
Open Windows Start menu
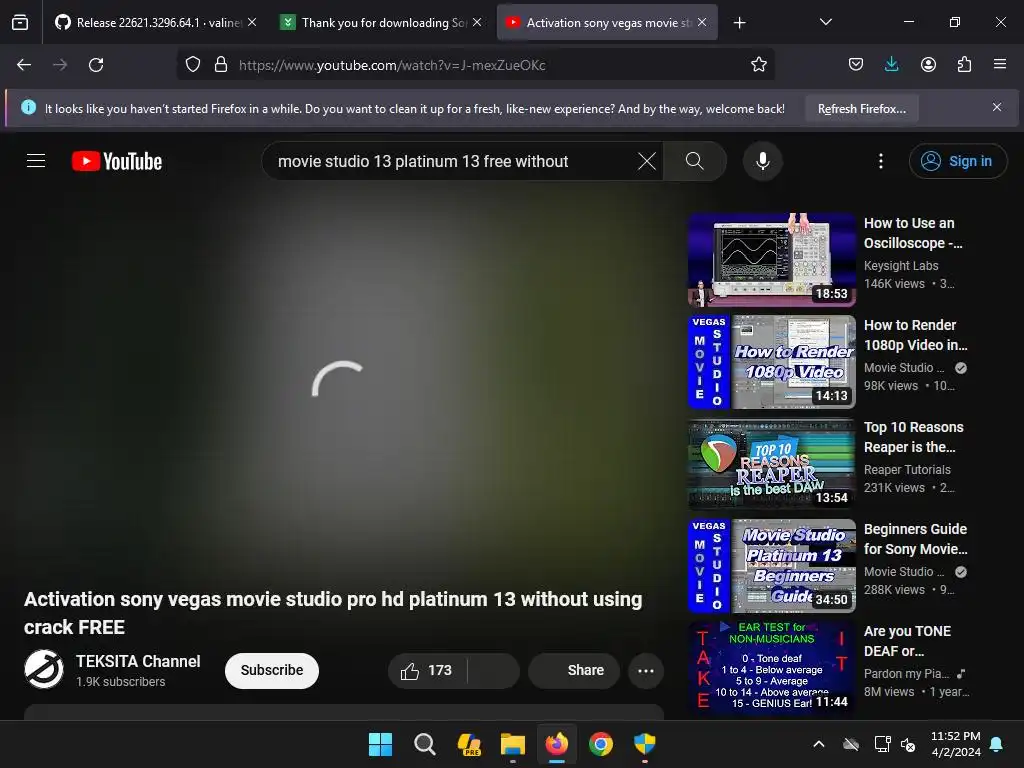click(380, 744)
